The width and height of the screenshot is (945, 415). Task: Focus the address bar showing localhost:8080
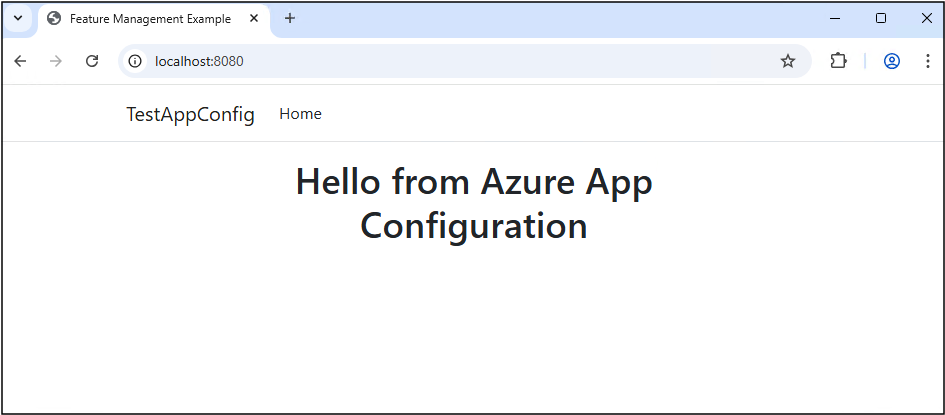click(450, 61)
